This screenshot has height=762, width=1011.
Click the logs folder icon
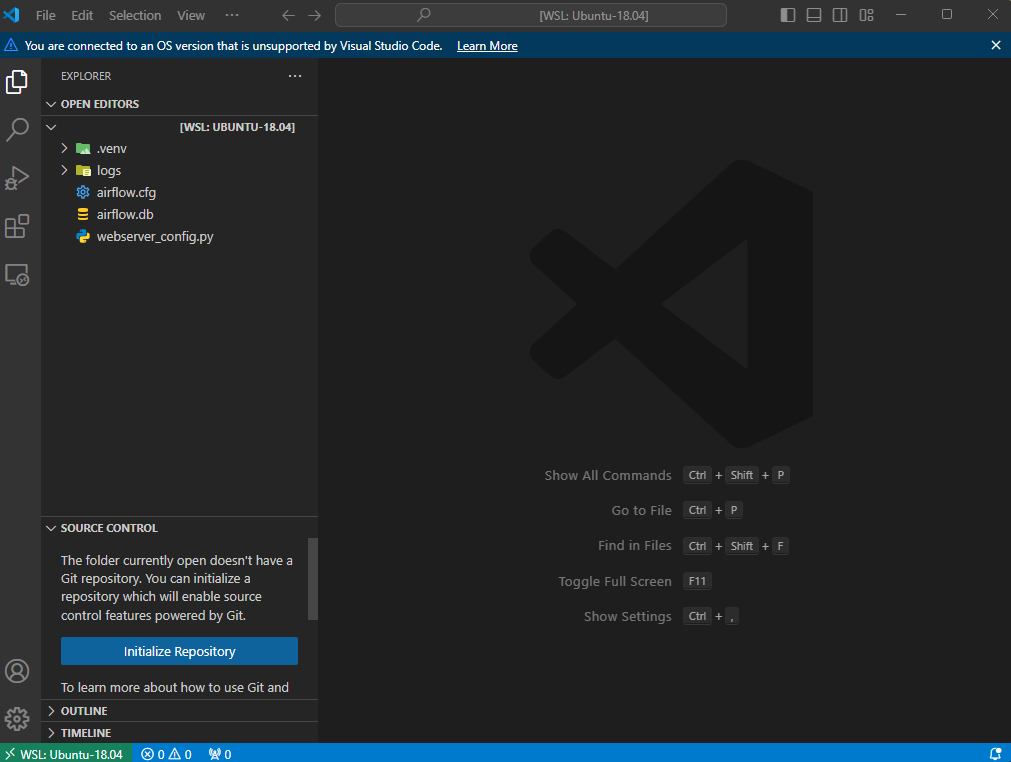coord(83,171)
